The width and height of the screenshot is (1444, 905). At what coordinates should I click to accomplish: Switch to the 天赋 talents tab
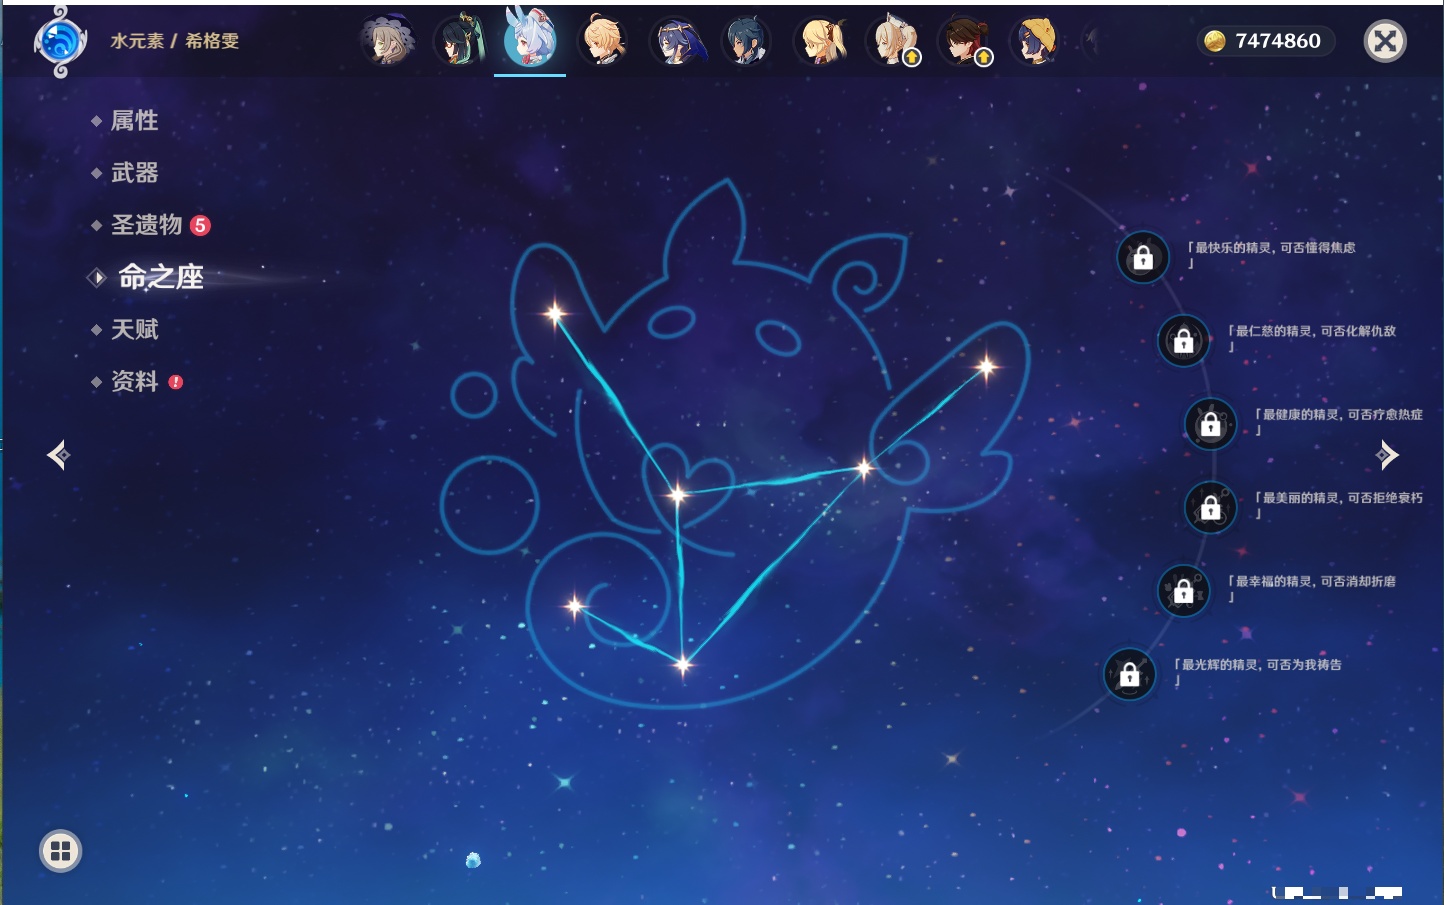(134, 329)
